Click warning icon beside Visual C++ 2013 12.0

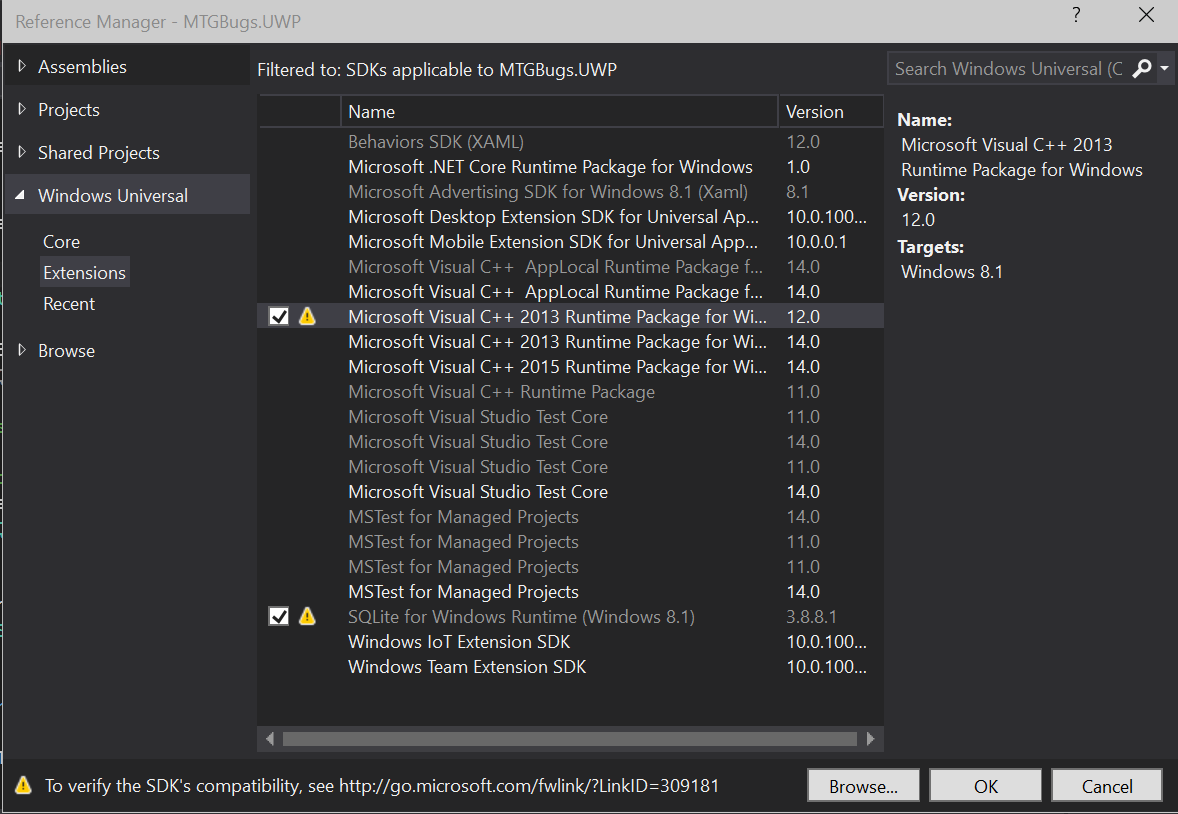307,317
